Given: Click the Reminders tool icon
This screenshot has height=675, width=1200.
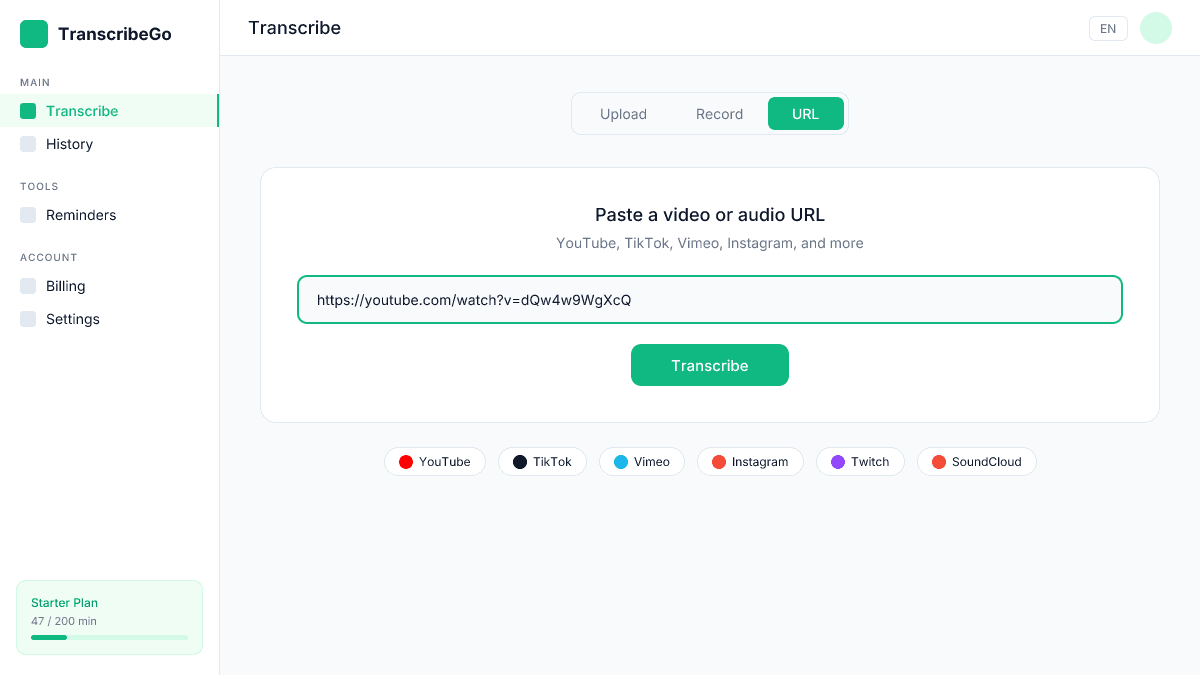Looking at the screenshot, I should 27,214.
